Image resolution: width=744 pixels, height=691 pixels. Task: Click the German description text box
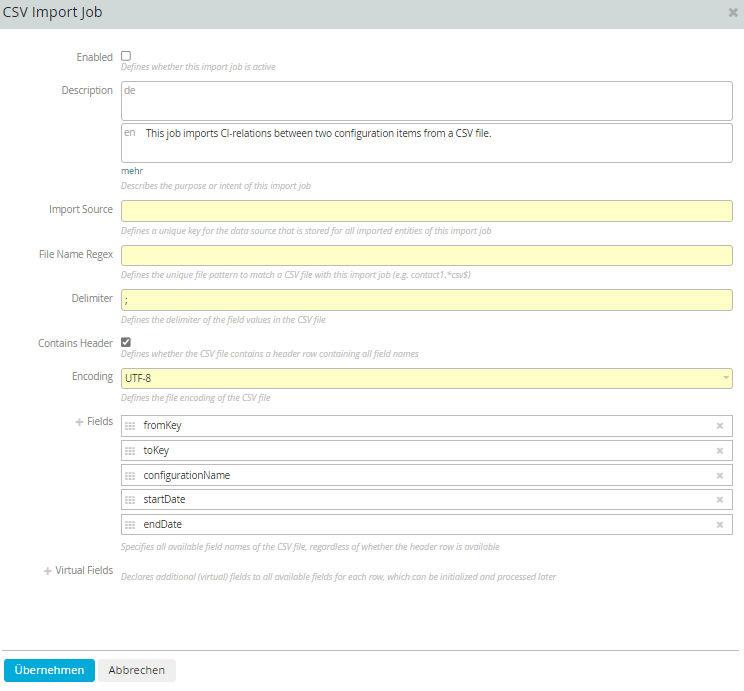click(427, 101)
